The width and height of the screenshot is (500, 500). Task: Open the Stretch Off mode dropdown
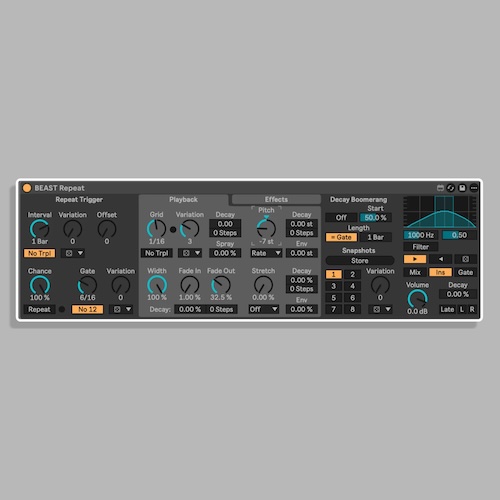264,310
